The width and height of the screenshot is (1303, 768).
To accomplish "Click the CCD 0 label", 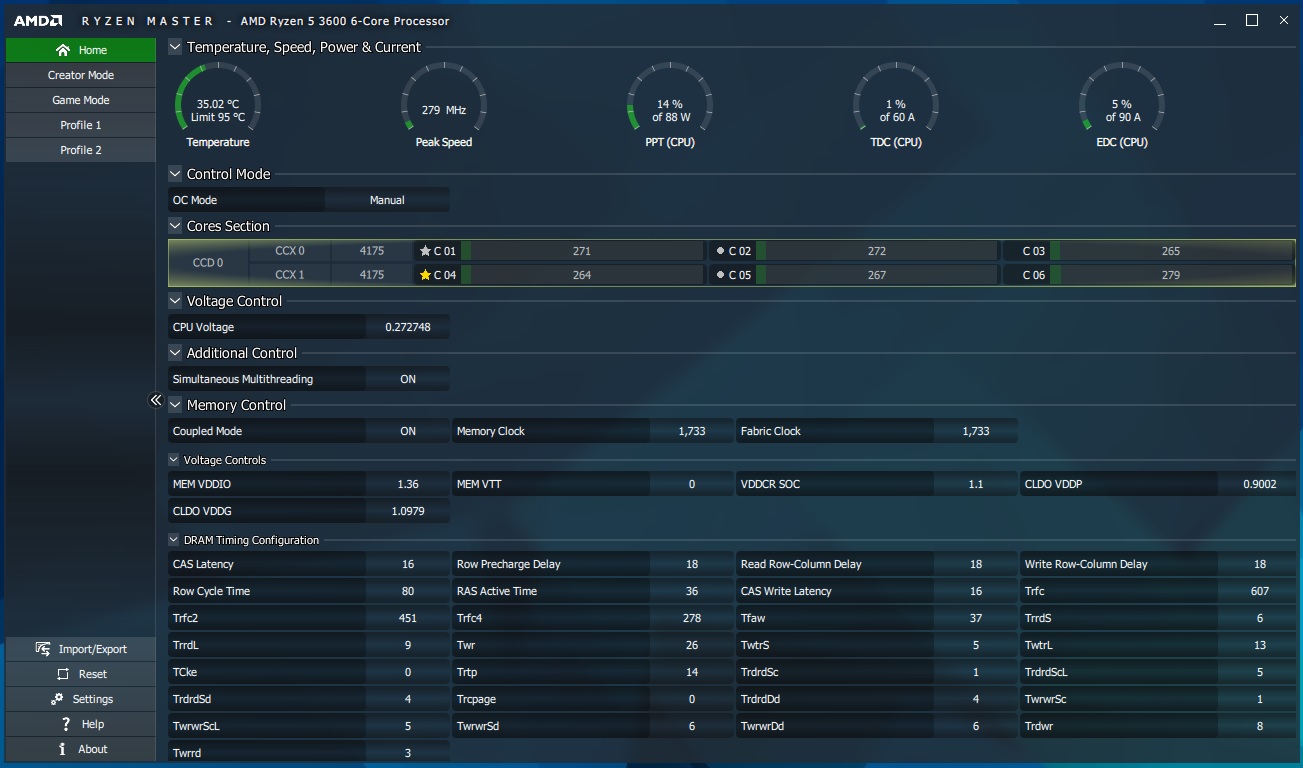I will [207, 263].
